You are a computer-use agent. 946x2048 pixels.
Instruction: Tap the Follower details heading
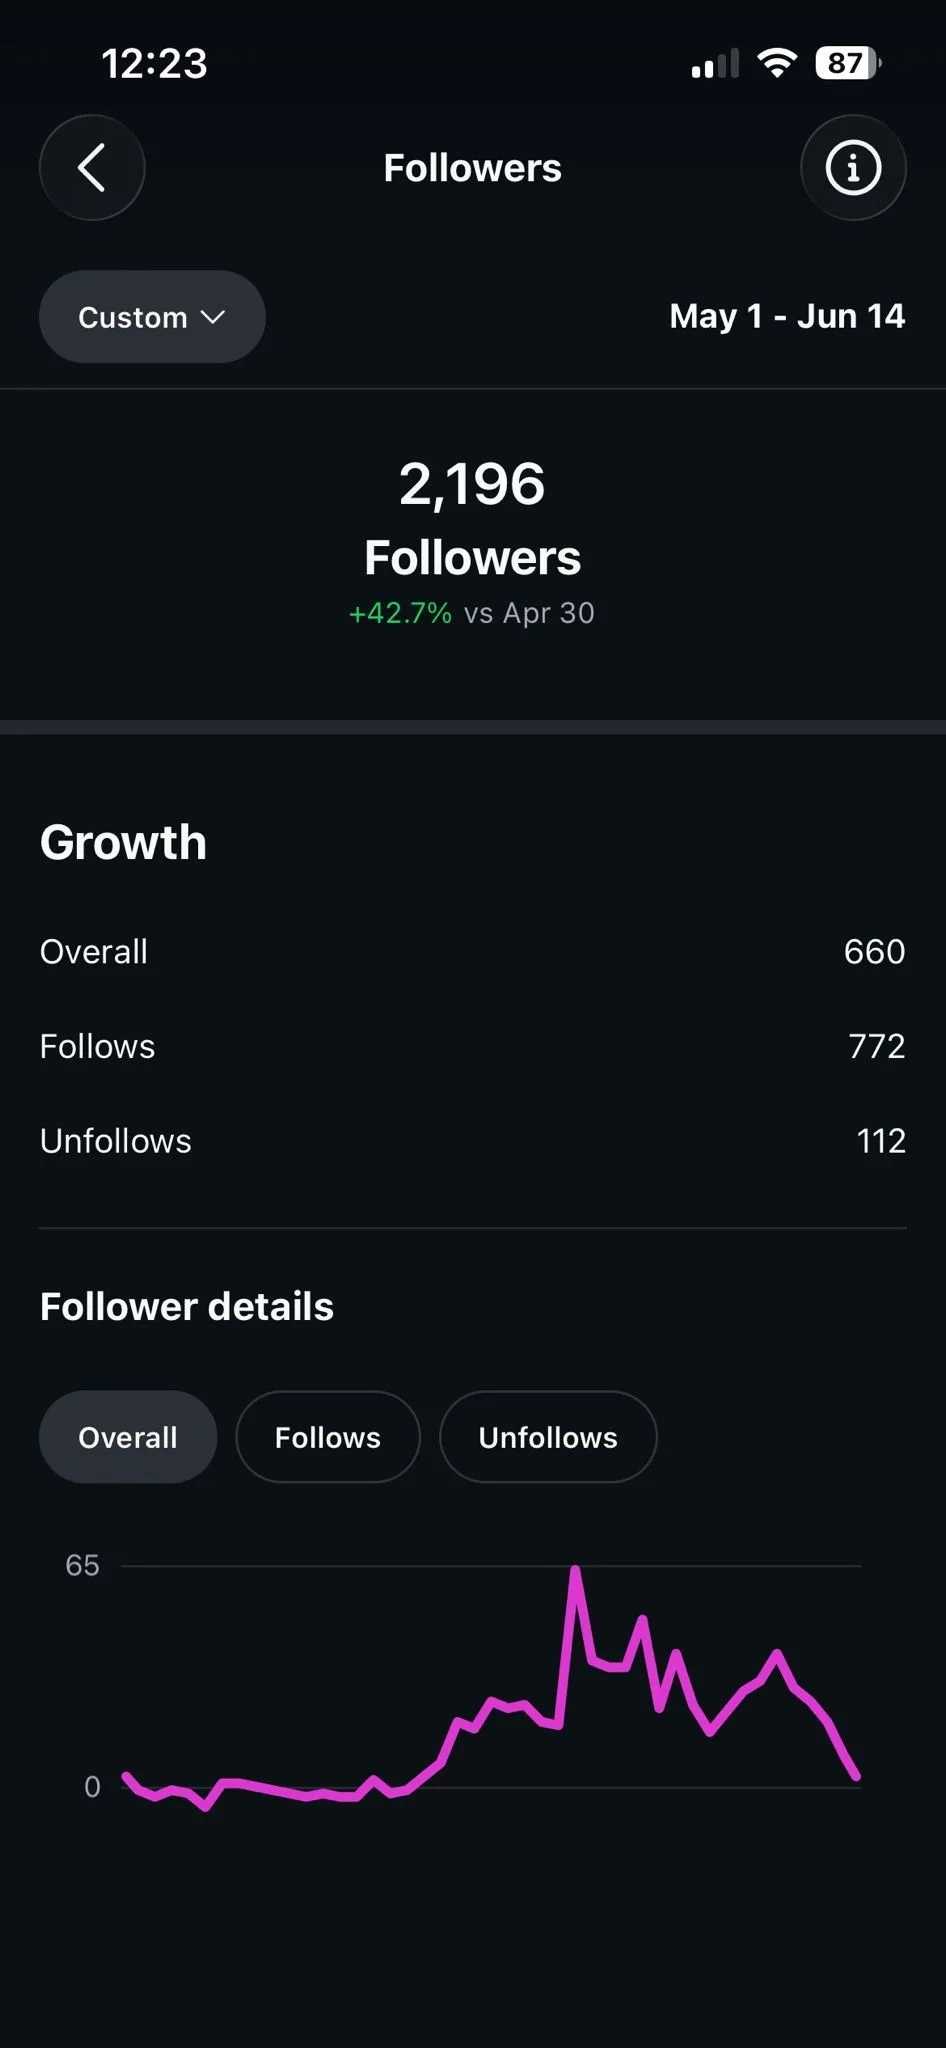point(187,1306)
